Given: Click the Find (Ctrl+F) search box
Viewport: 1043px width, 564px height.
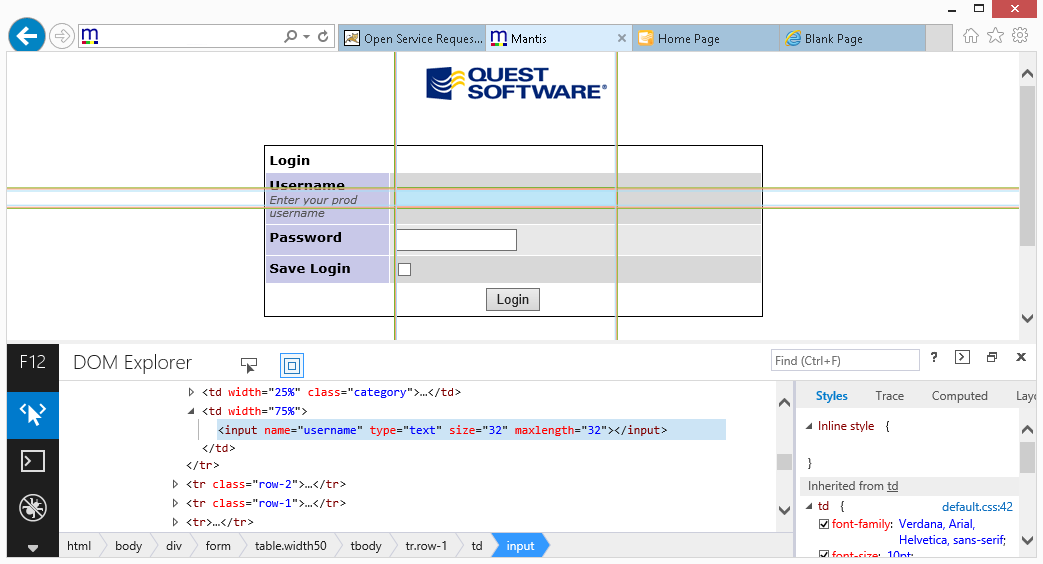Looking at the screenshot, I should [845, 360].
